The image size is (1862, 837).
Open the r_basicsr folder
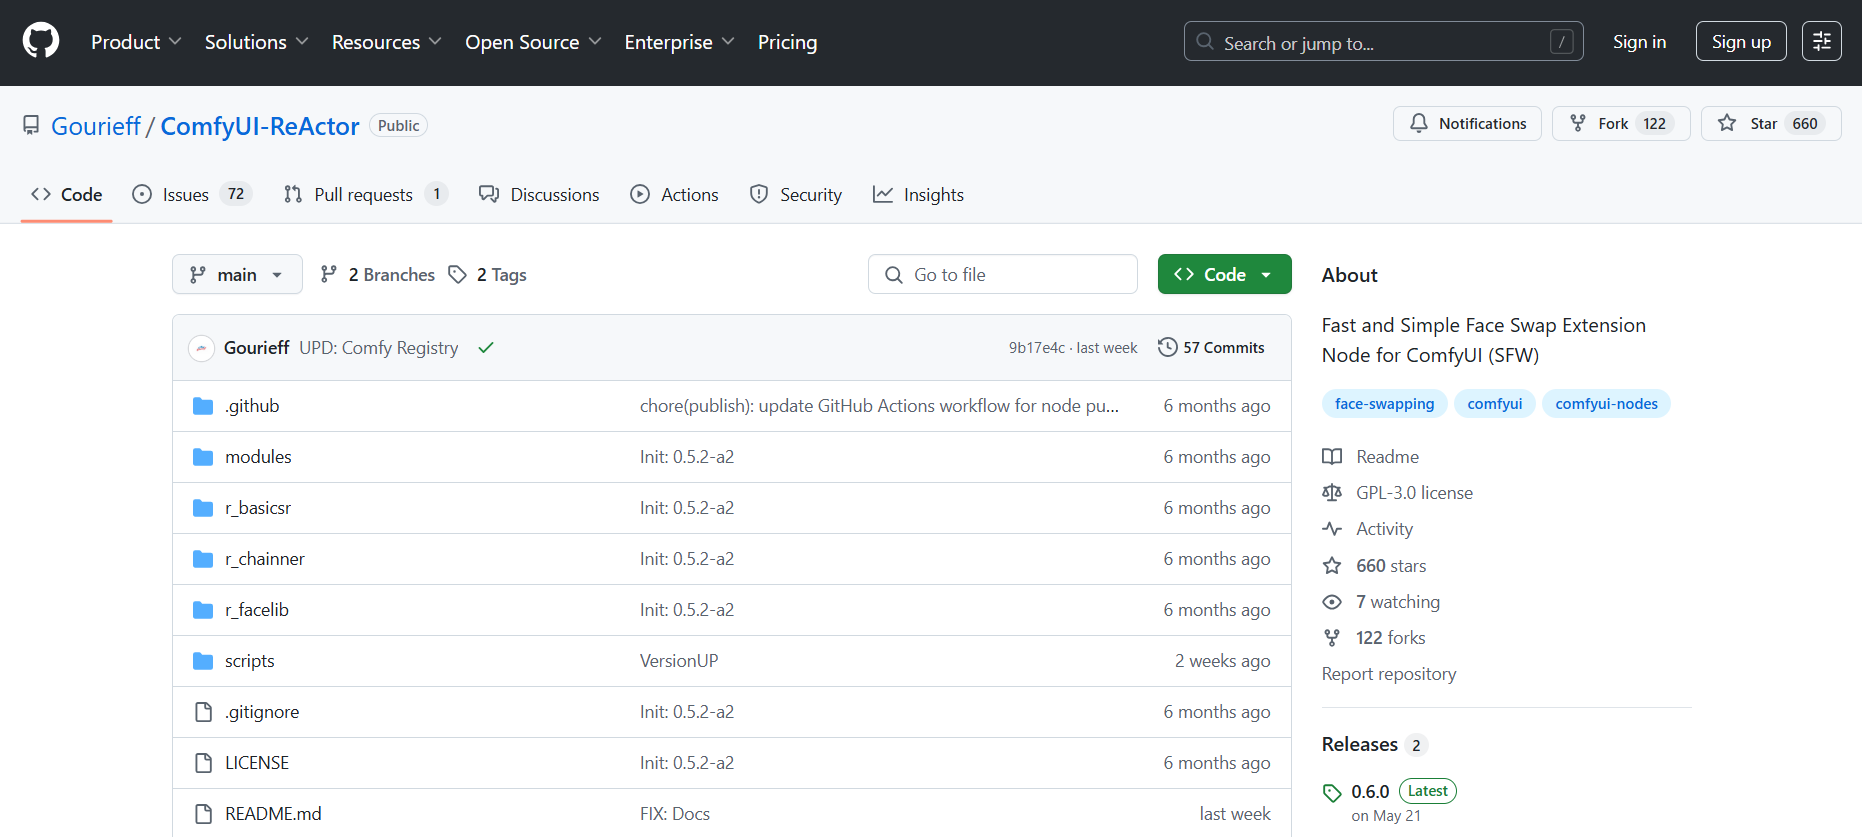point(258,507)
